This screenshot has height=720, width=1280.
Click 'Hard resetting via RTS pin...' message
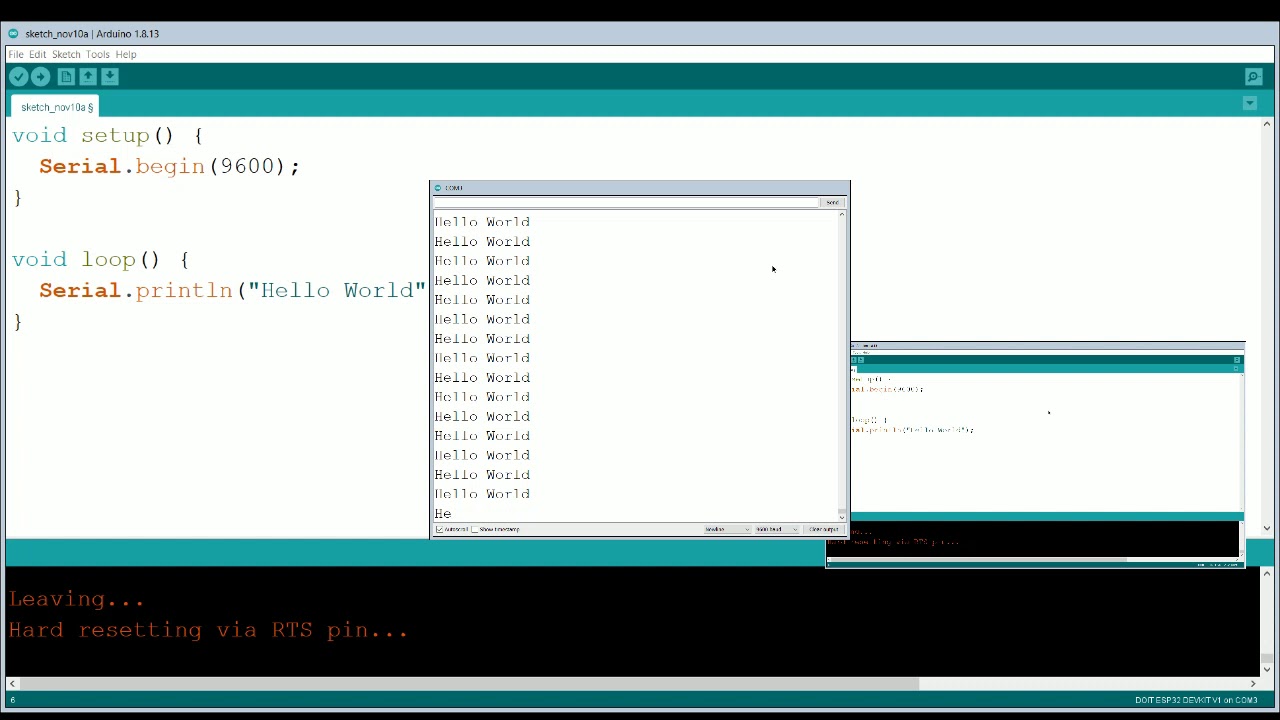click(208, 630)
